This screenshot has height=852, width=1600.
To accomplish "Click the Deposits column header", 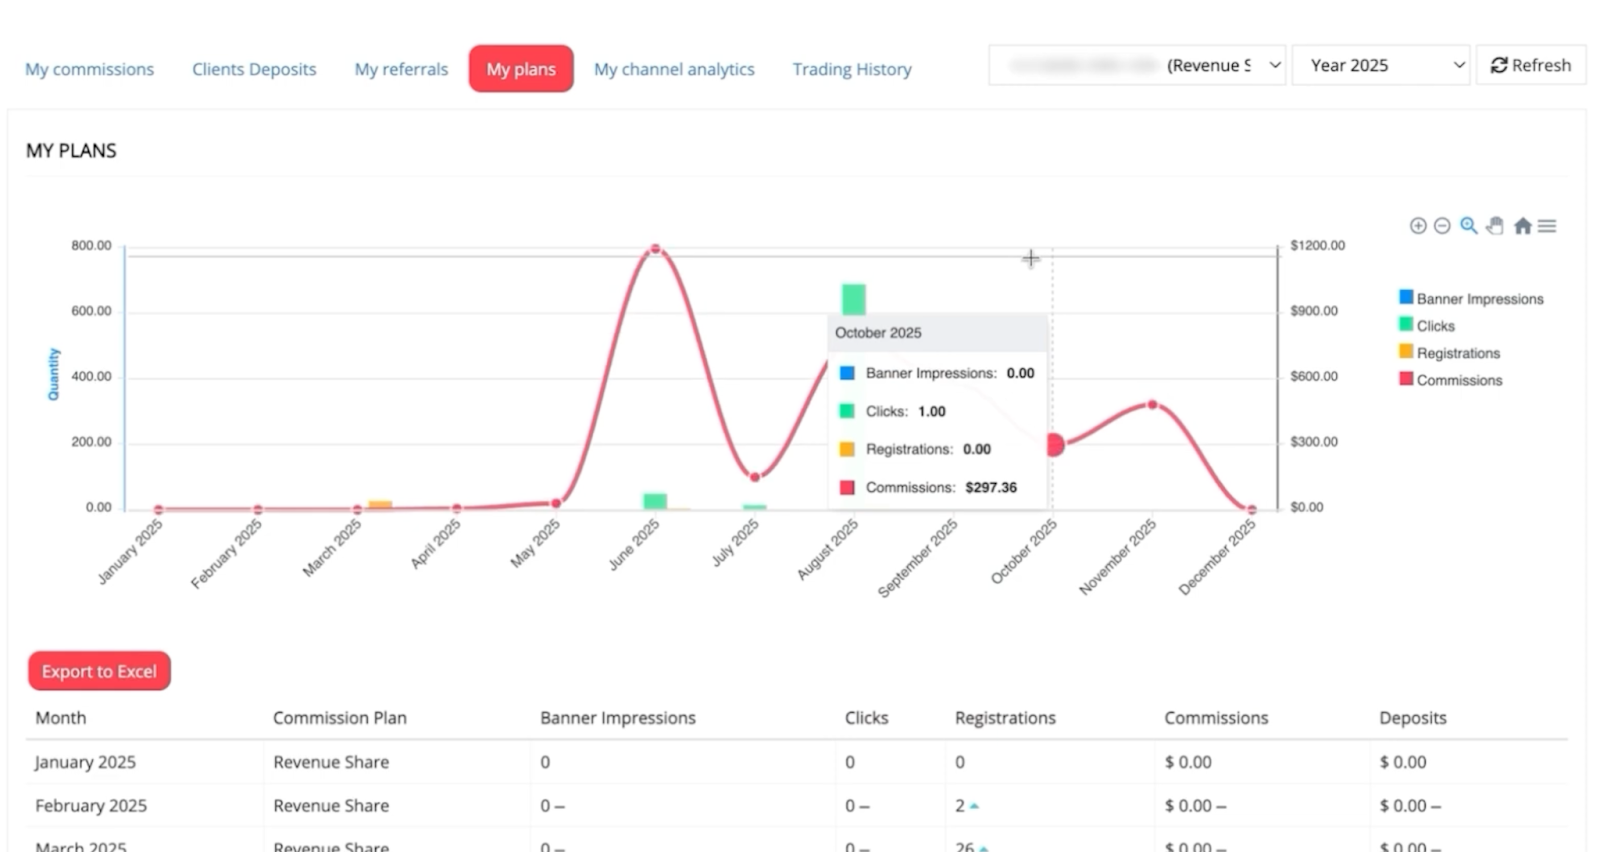I will [1413, 718].
